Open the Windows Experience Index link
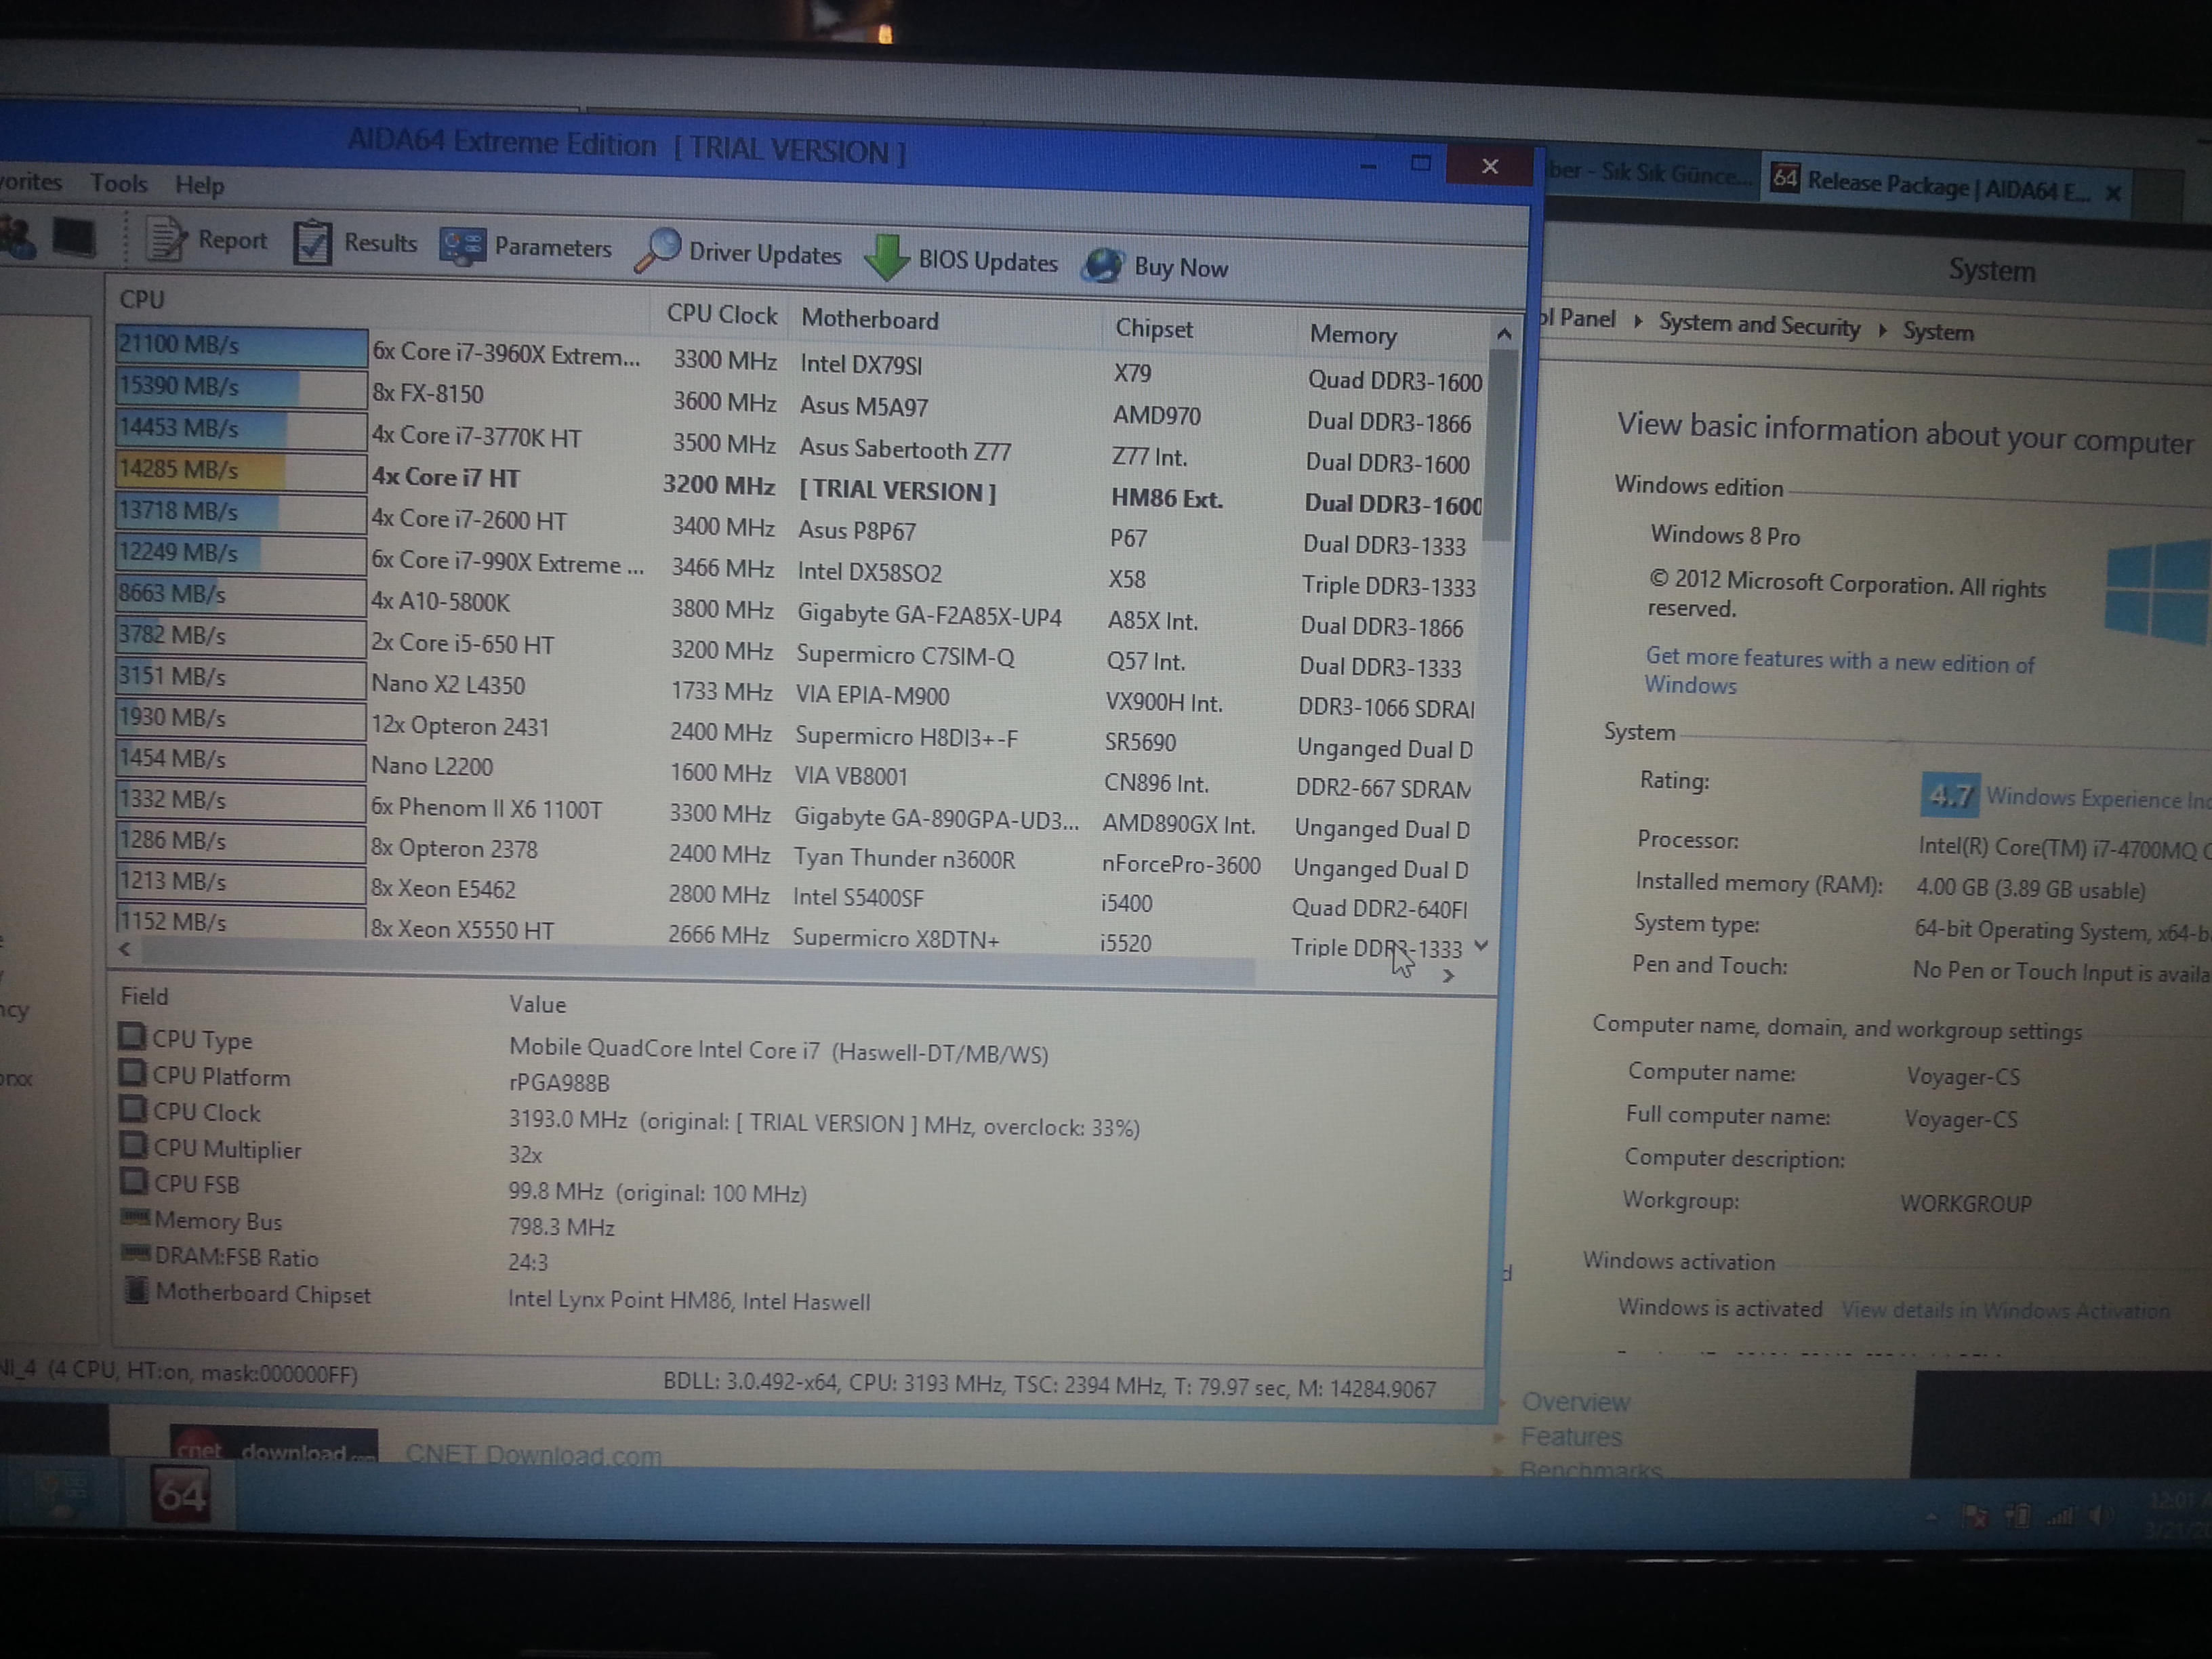The height and width of the screenshot is (1659, 2212). click(x=2098, y=798)
